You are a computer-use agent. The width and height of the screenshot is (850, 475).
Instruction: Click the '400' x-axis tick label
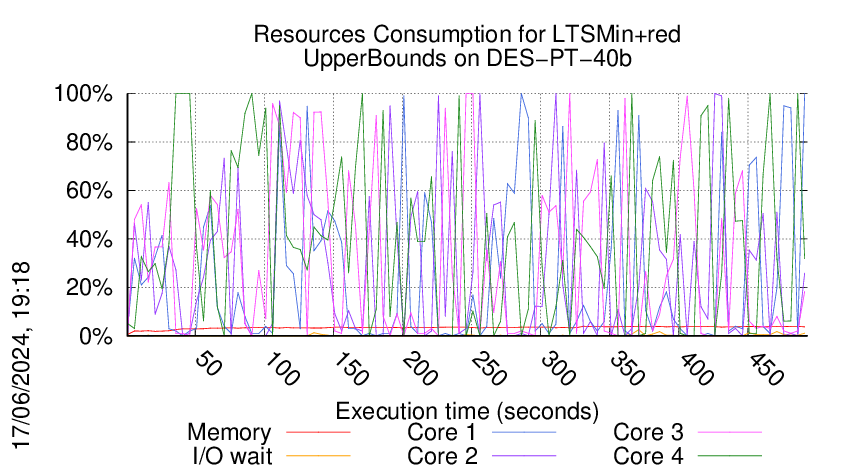tap(696, 369)
